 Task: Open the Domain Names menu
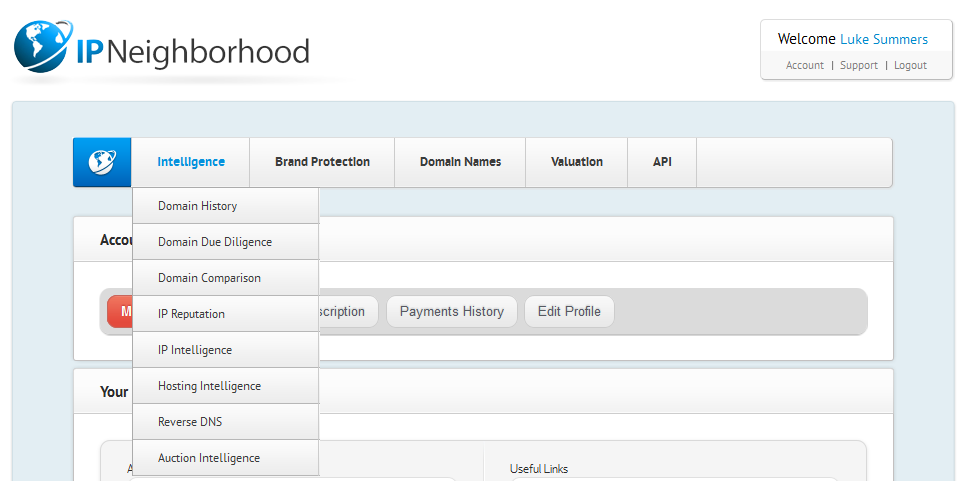click(460, 162)
